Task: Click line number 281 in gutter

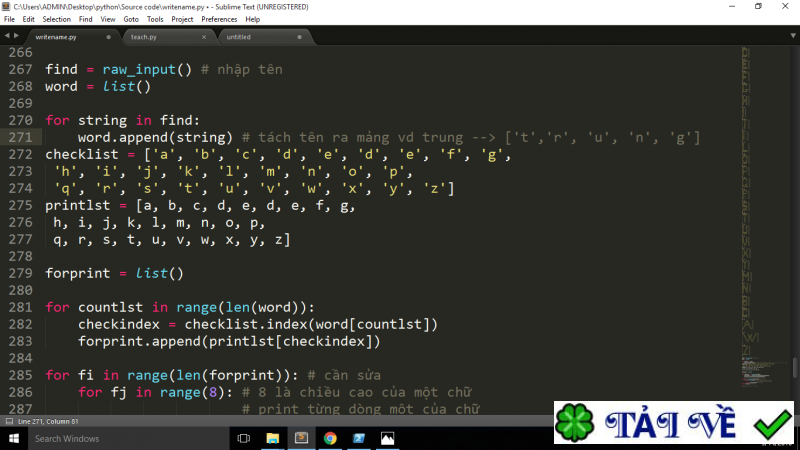Action: [20, 308]
